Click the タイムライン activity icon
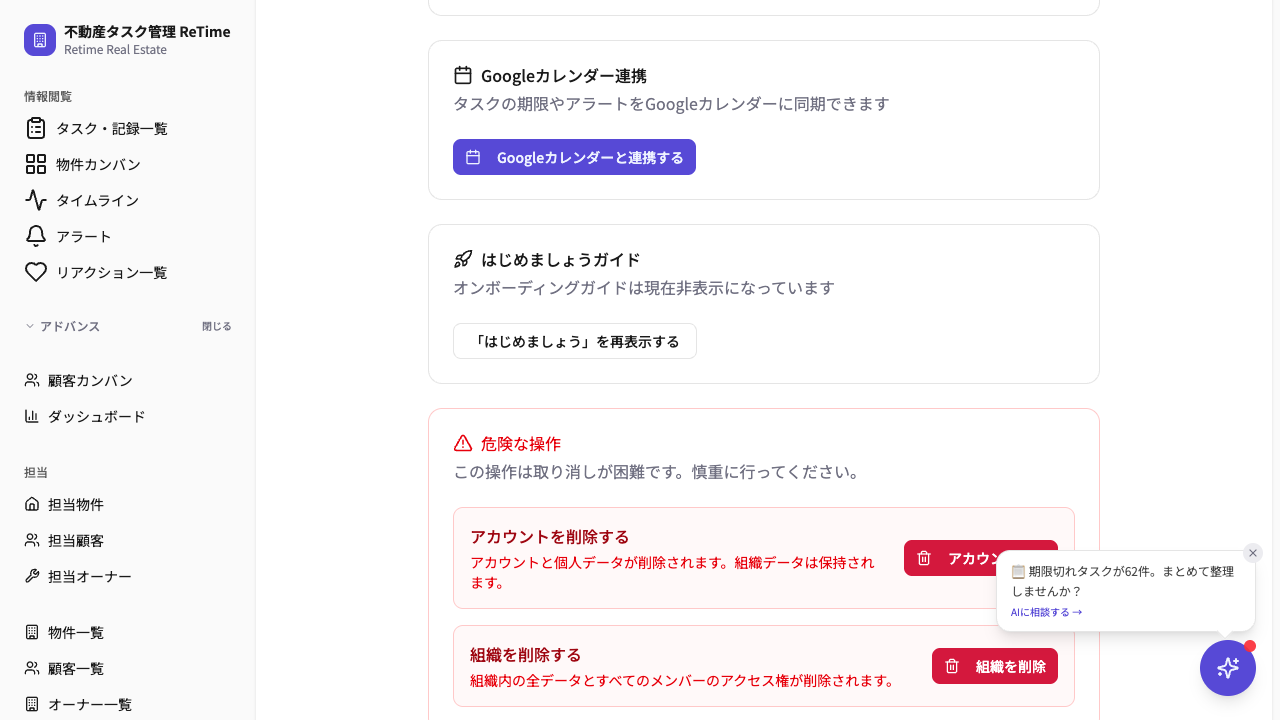The height and width of the screenshot is (720, 1280). (36, 200)
